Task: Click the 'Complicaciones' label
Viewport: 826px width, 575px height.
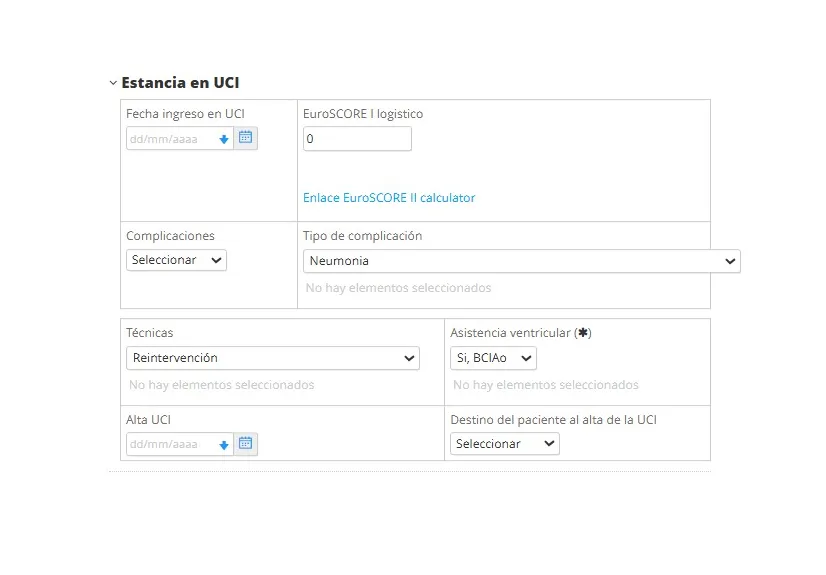Action: [x=170, y=236]
